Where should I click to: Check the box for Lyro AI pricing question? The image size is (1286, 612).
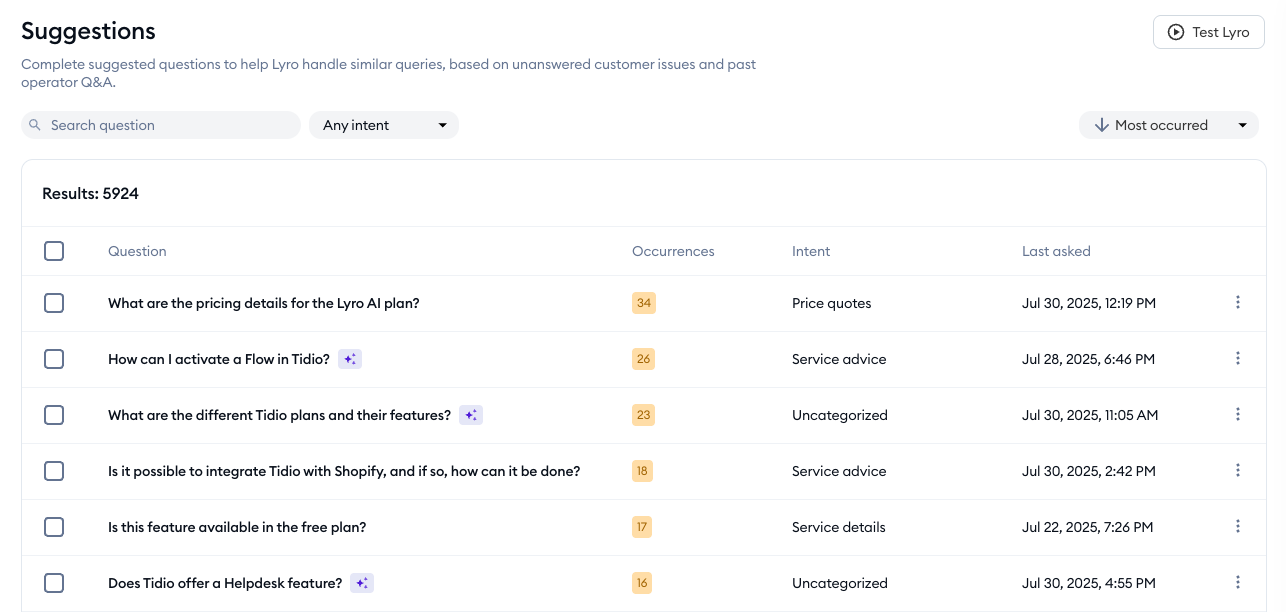coord(54,303)
